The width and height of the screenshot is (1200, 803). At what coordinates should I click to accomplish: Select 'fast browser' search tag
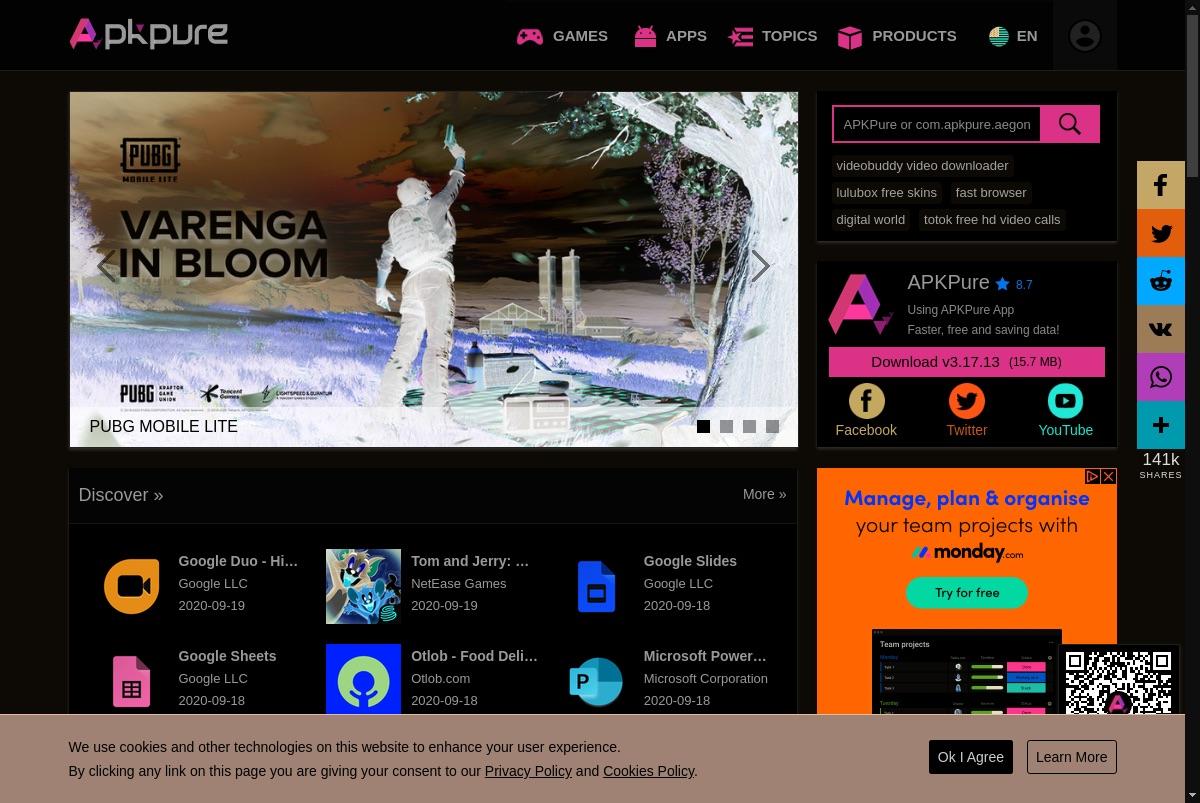coord(991,192)
